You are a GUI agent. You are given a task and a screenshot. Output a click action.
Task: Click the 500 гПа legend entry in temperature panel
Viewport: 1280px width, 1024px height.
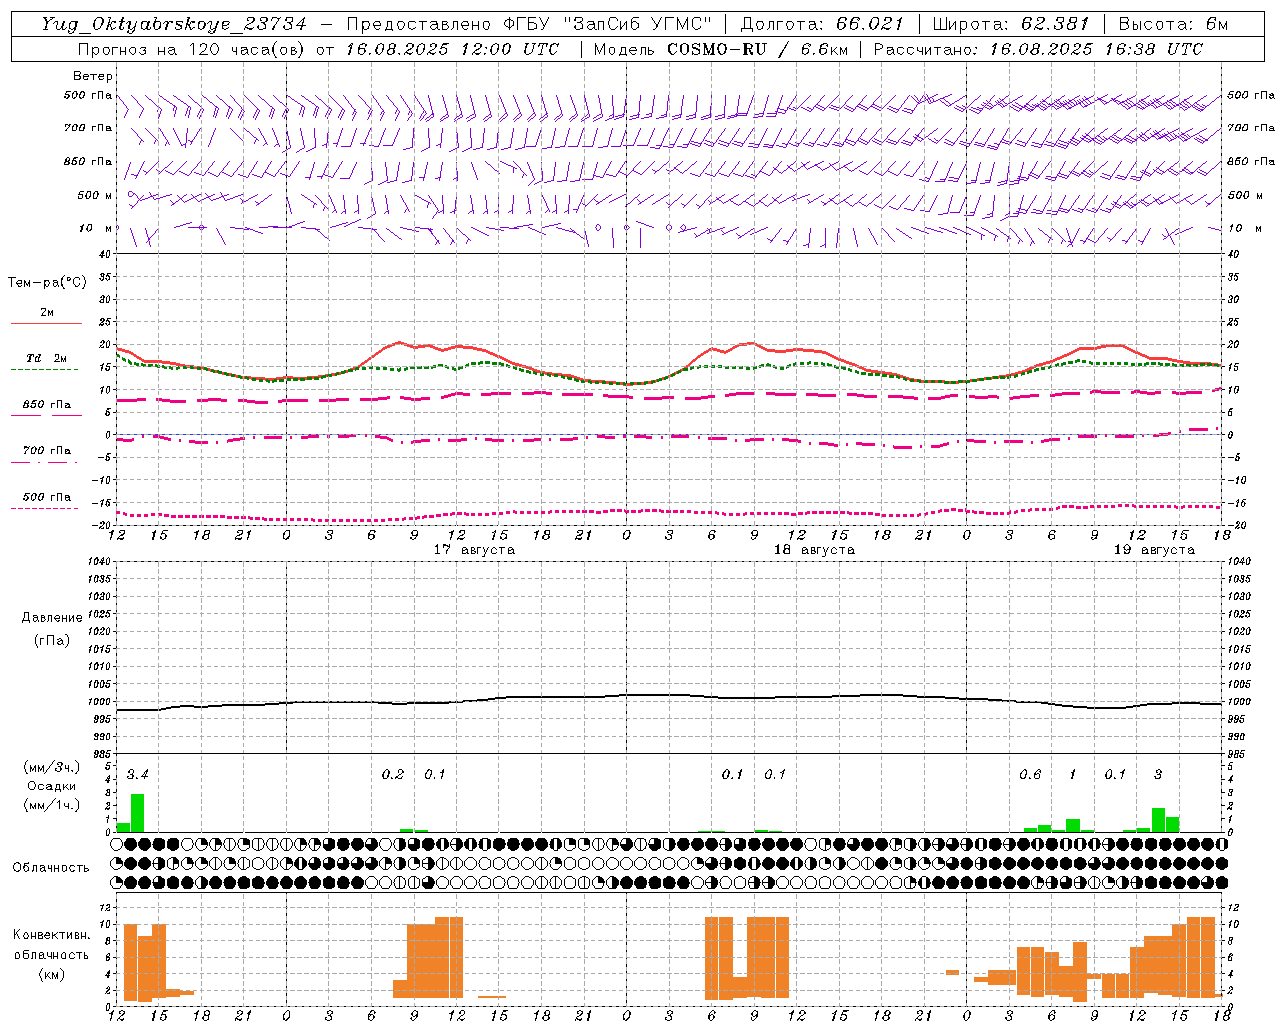point(46,497)
